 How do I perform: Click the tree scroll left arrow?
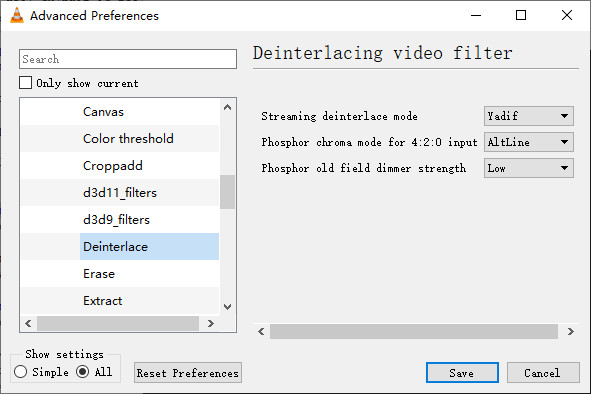pyautogui.click(x=28, y=323)
